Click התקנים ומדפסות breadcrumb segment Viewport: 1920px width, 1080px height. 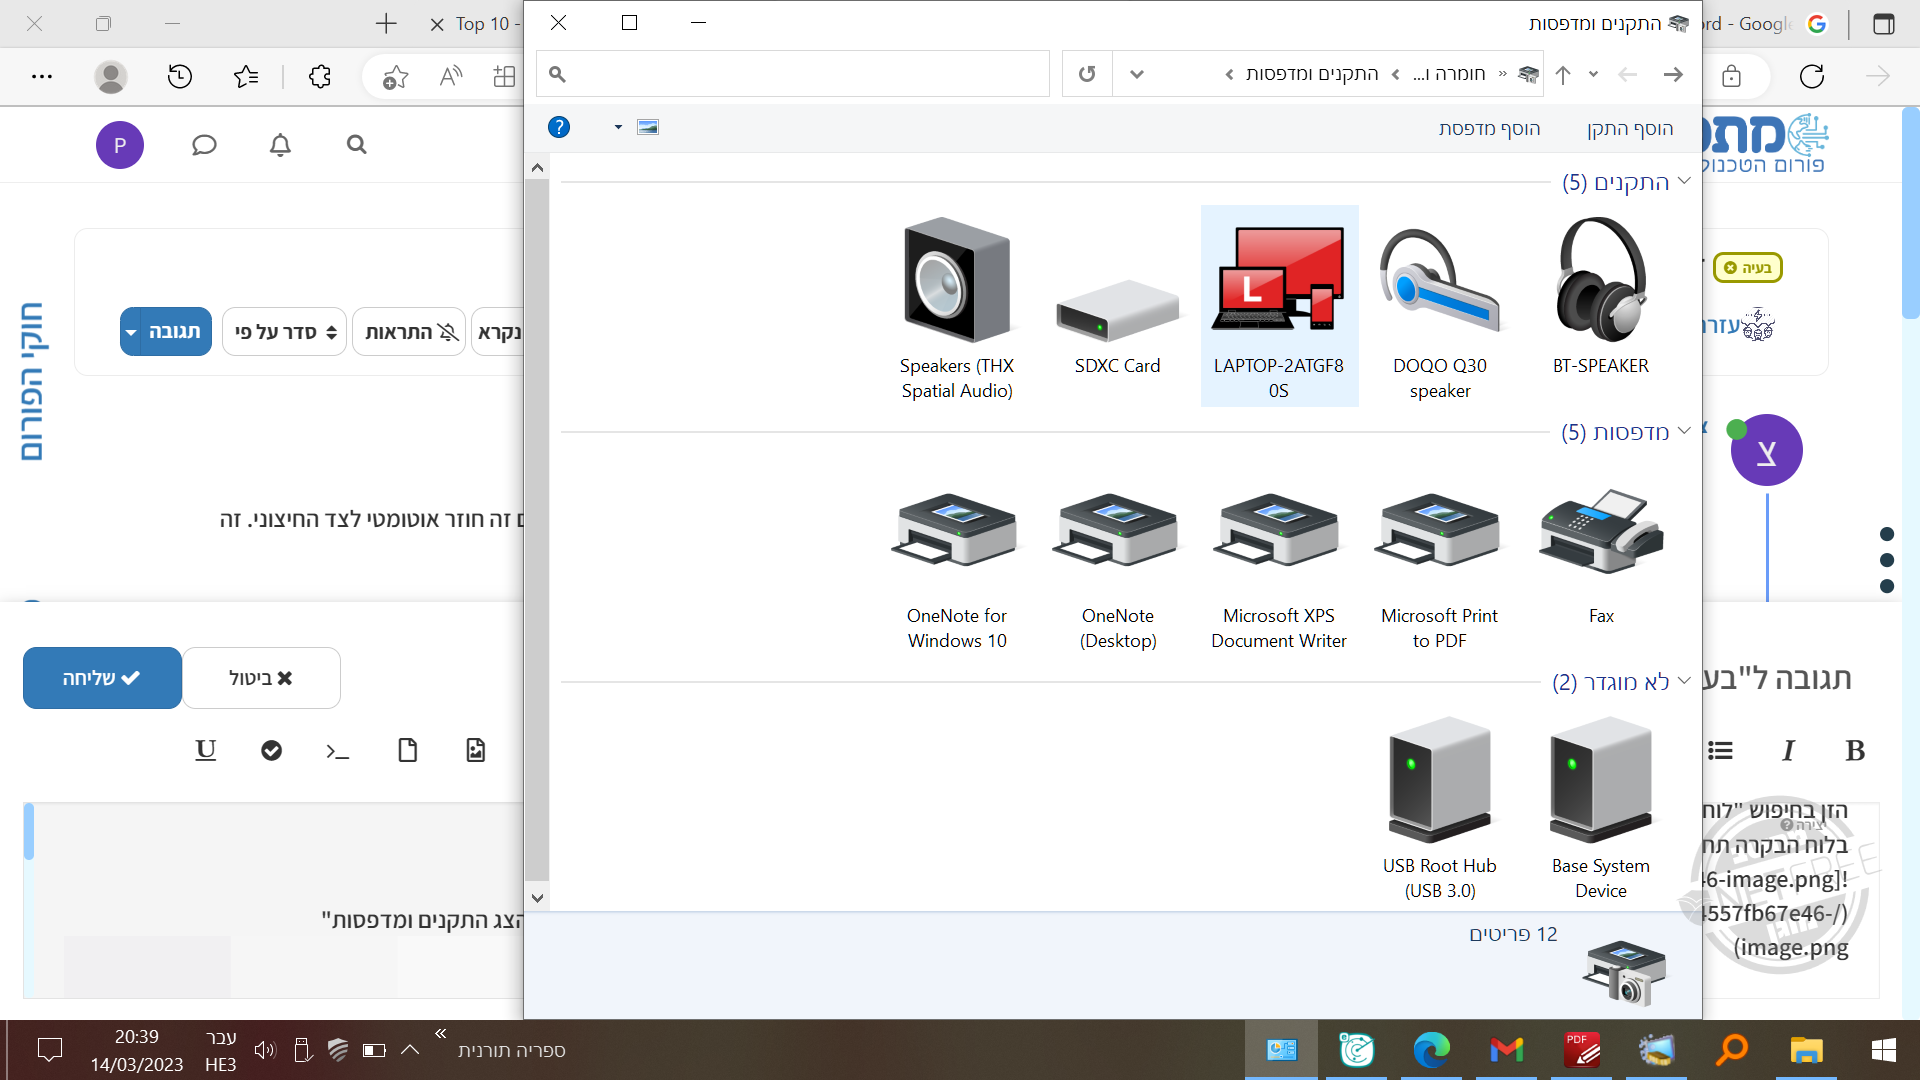1312,74
